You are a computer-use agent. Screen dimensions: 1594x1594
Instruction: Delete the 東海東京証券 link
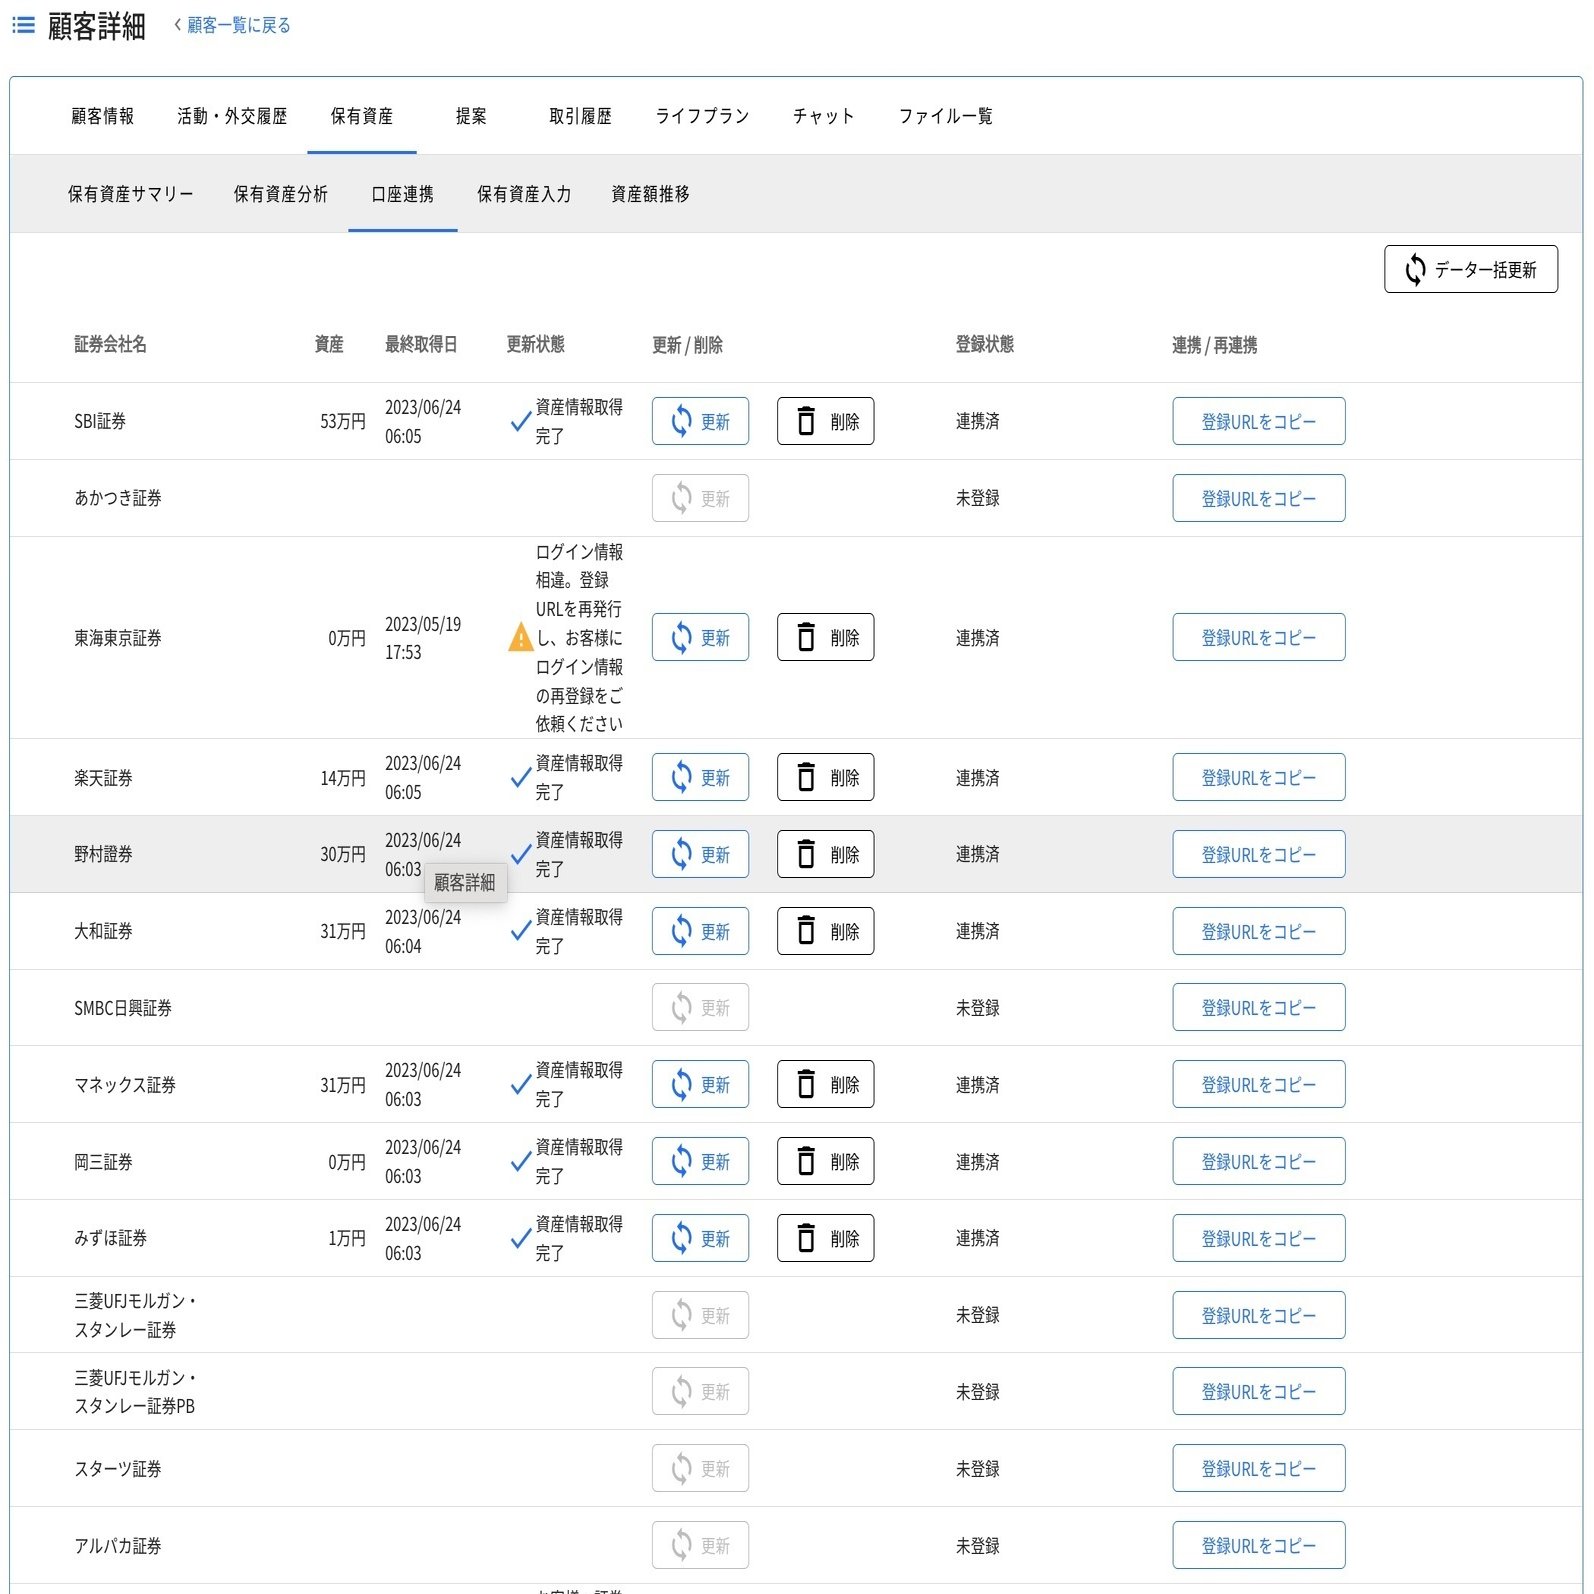[x=825, y=637]
